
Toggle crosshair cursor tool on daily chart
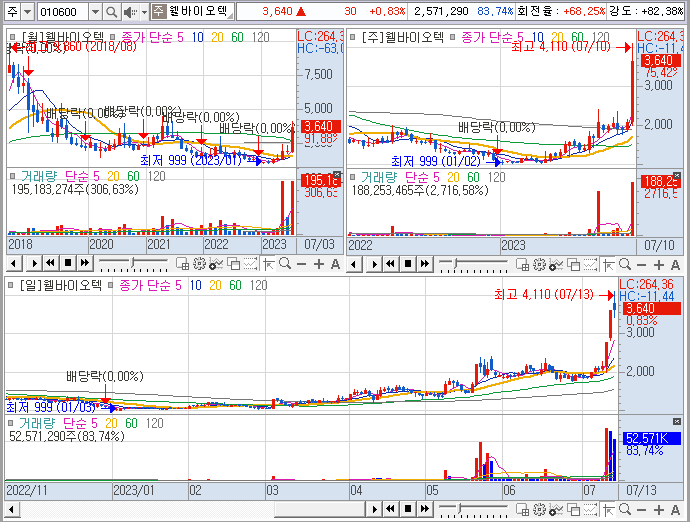click(609, 509)
